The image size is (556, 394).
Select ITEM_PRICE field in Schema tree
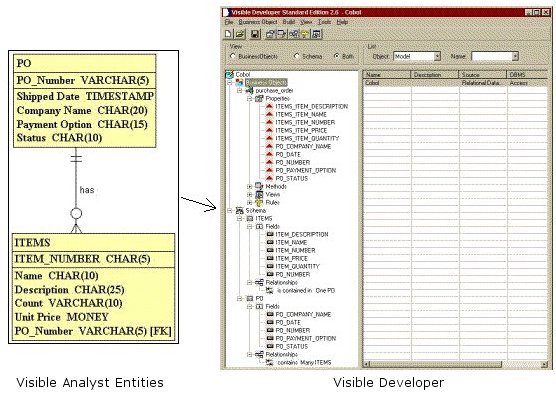tap(291, 259)
